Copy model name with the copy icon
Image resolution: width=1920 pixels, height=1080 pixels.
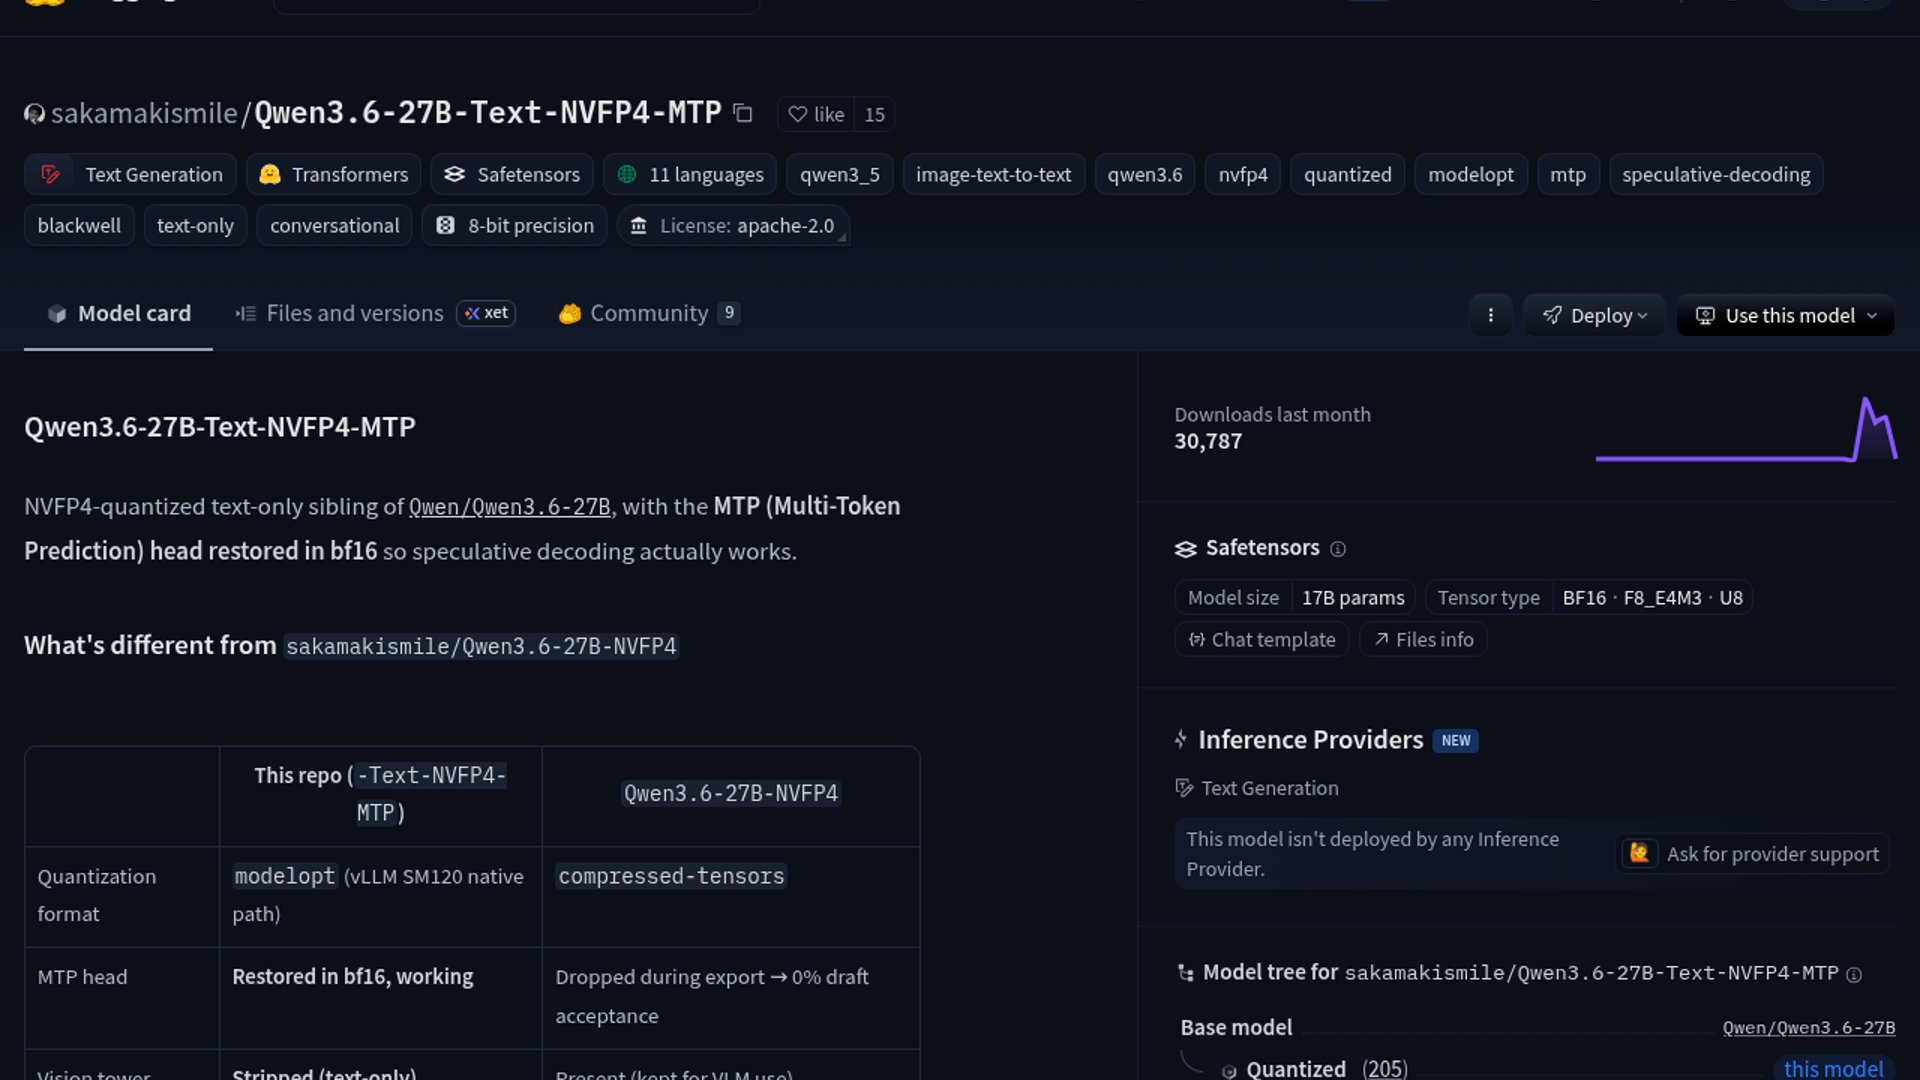pyautogui.click(x=742, y=113)
